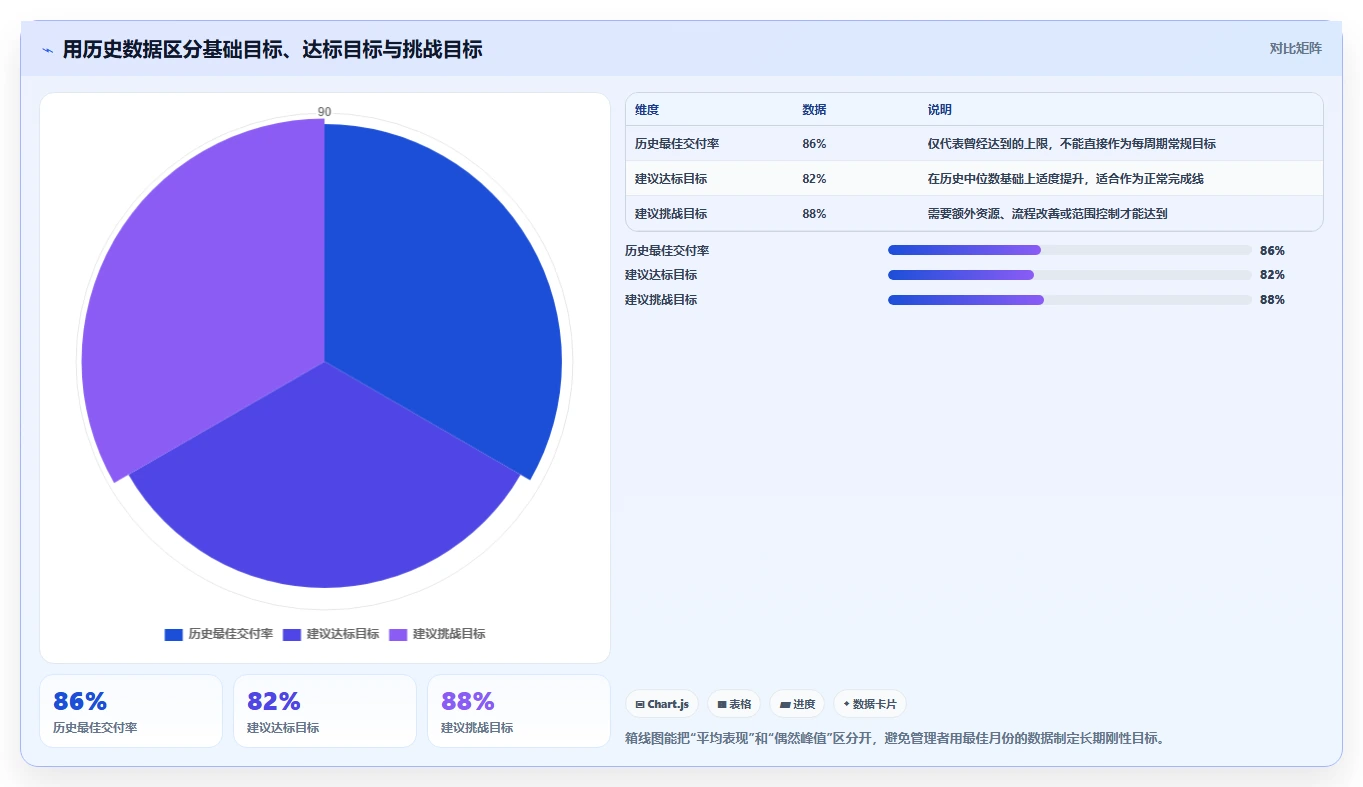1363x787 pixels.
Task: Click table cell 建议达标目标
Action: pos(671,179)
